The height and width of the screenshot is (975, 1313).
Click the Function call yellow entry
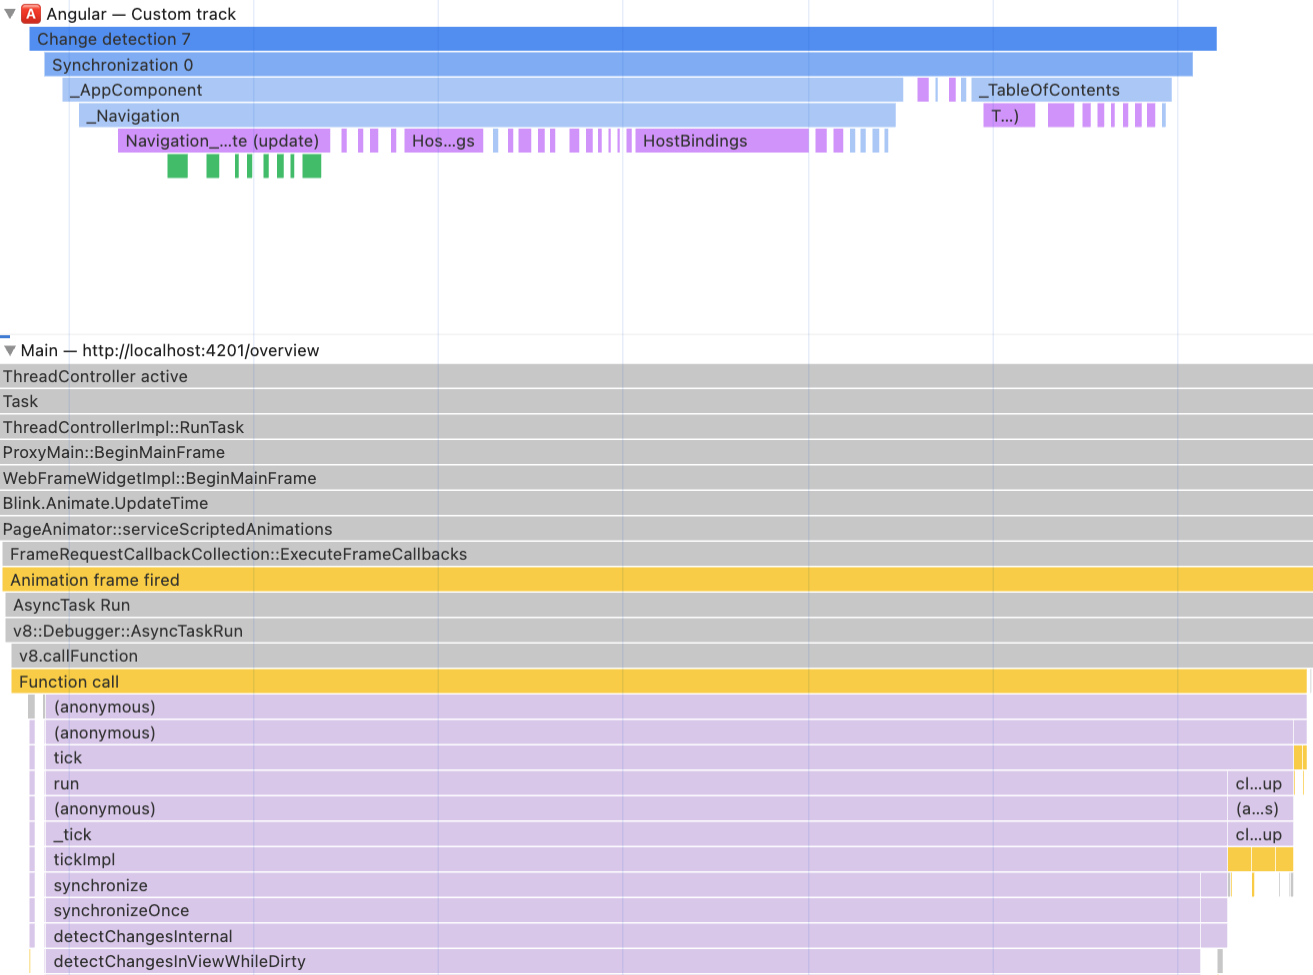[x=300, y=681]
